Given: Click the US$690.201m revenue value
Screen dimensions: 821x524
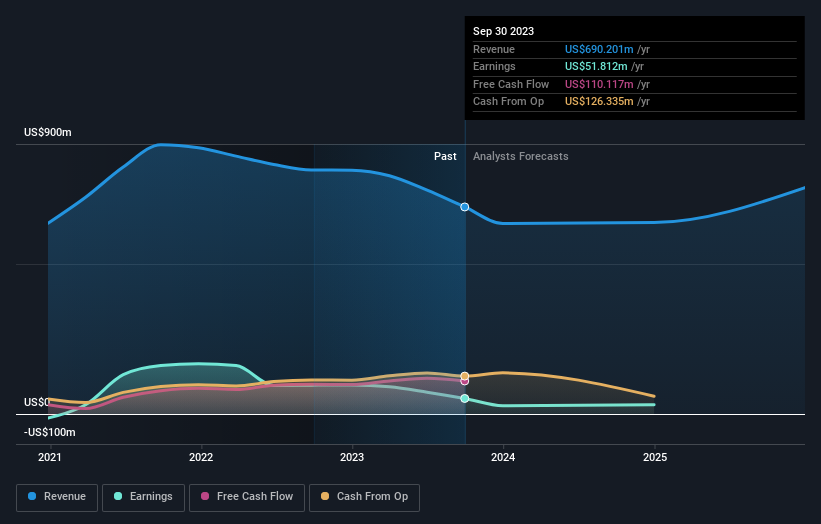Looking at the screenshot, I should 599,49.
